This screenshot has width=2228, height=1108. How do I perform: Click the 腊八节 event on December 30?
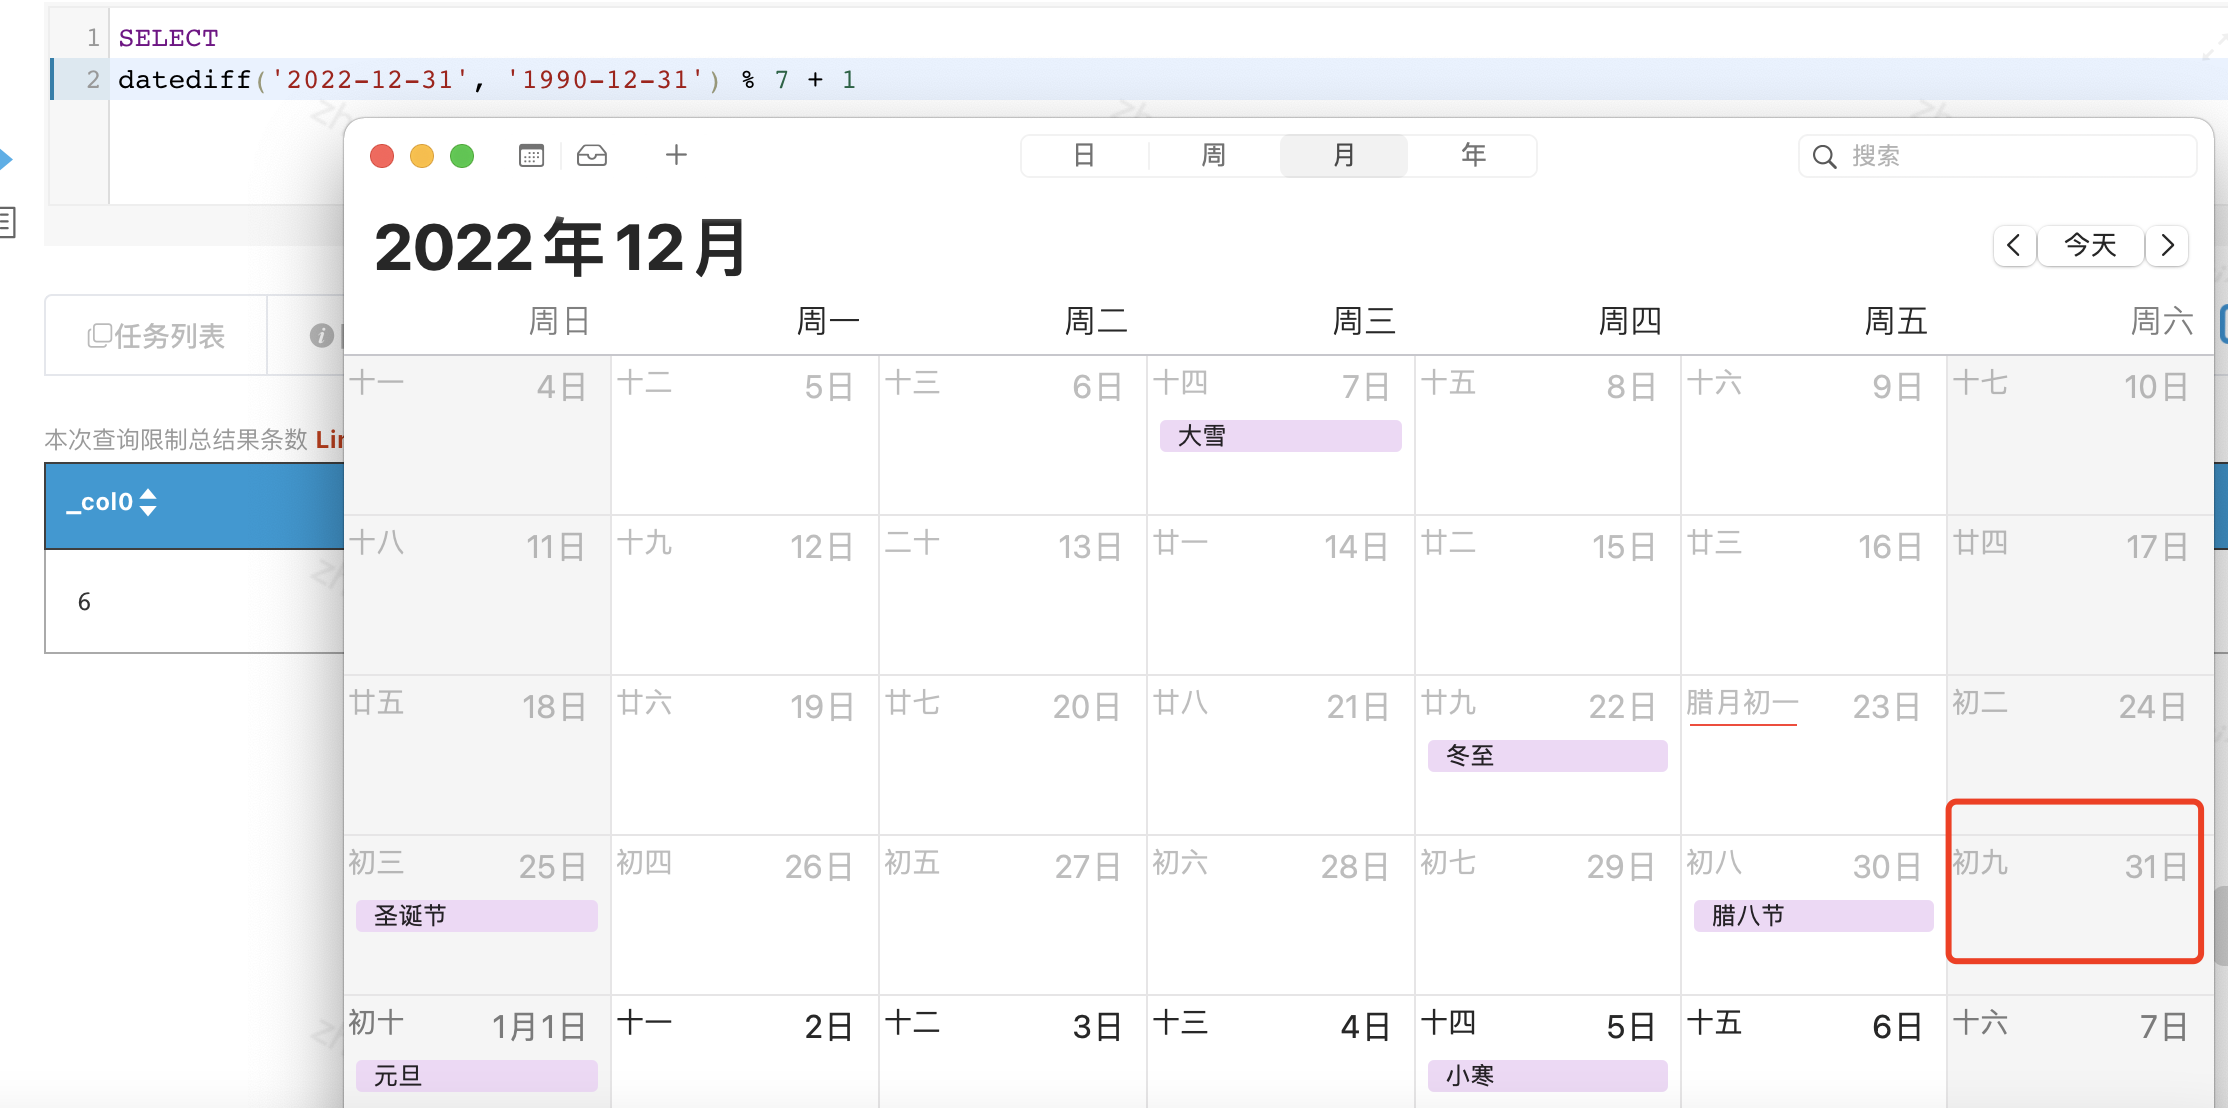point(1812,916)
